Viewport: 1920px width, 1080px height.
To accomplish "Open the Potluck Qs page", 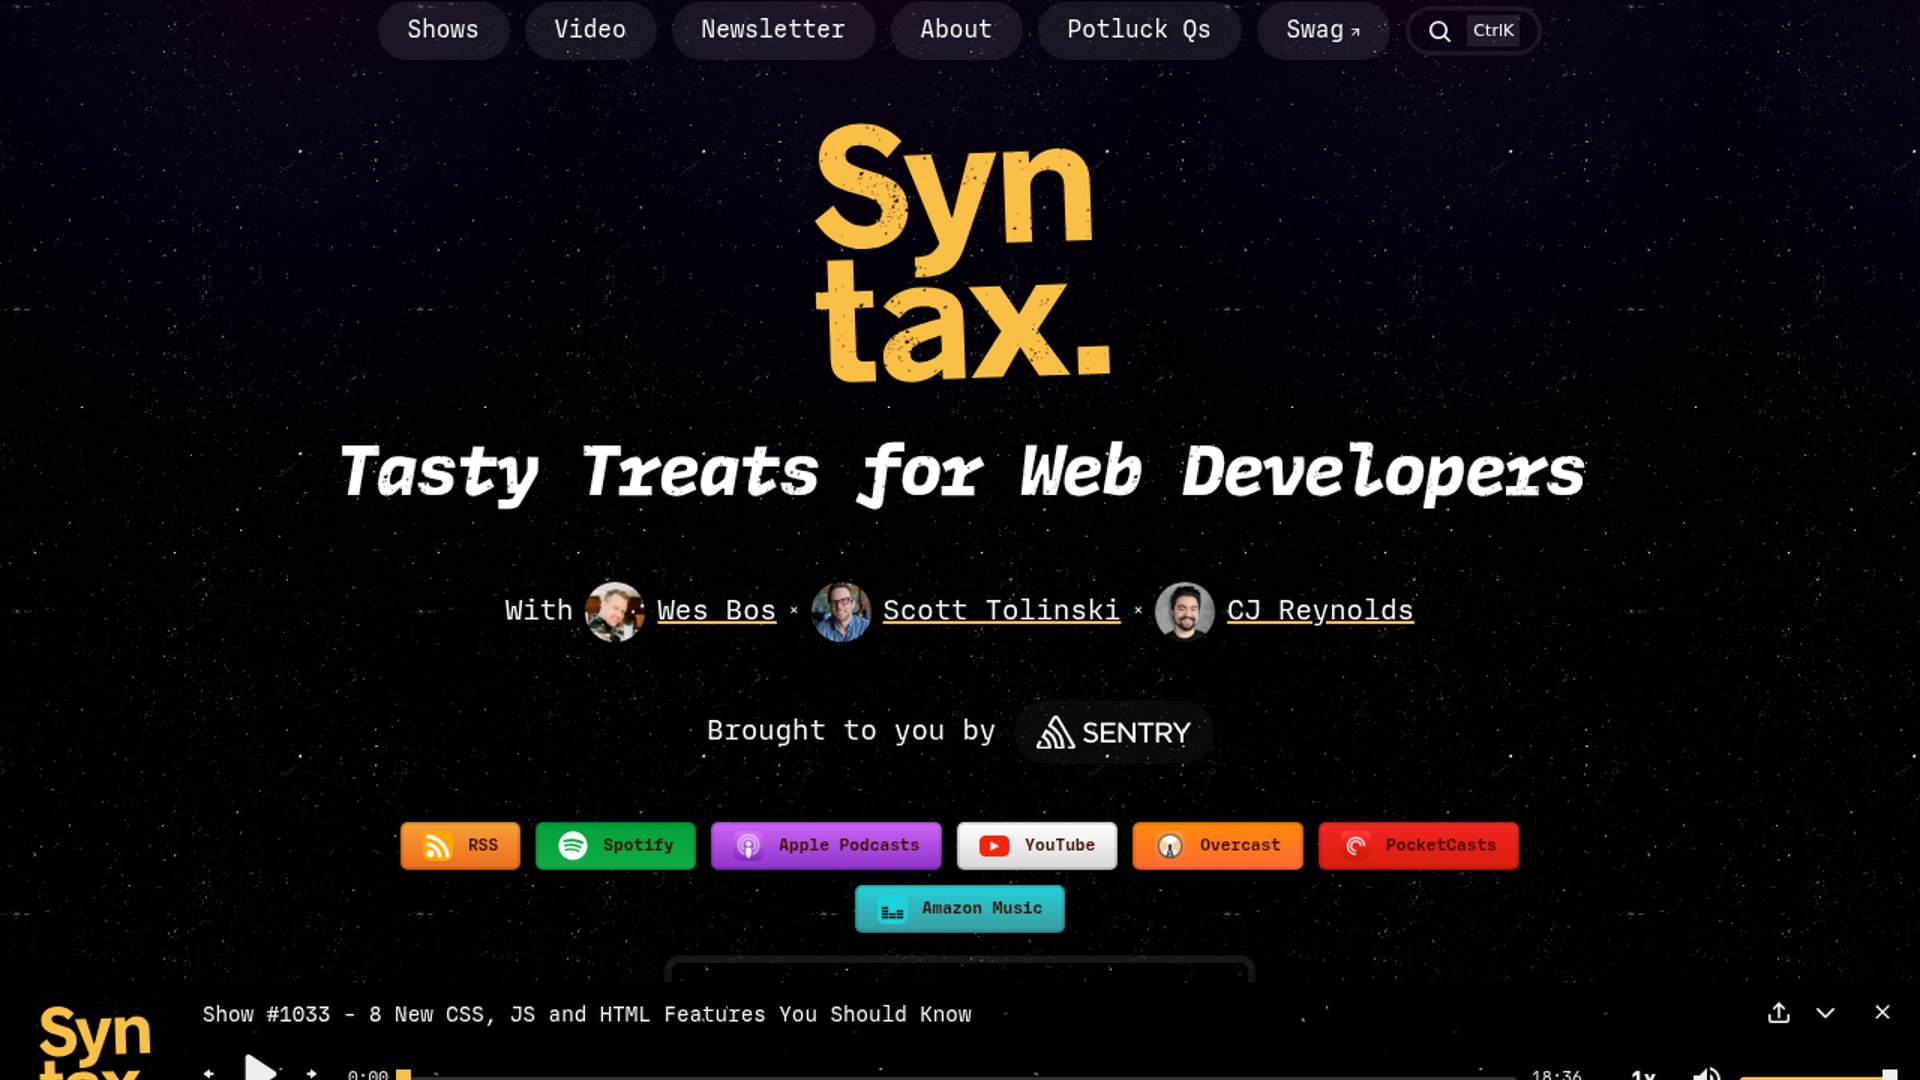I will 1139,30.
